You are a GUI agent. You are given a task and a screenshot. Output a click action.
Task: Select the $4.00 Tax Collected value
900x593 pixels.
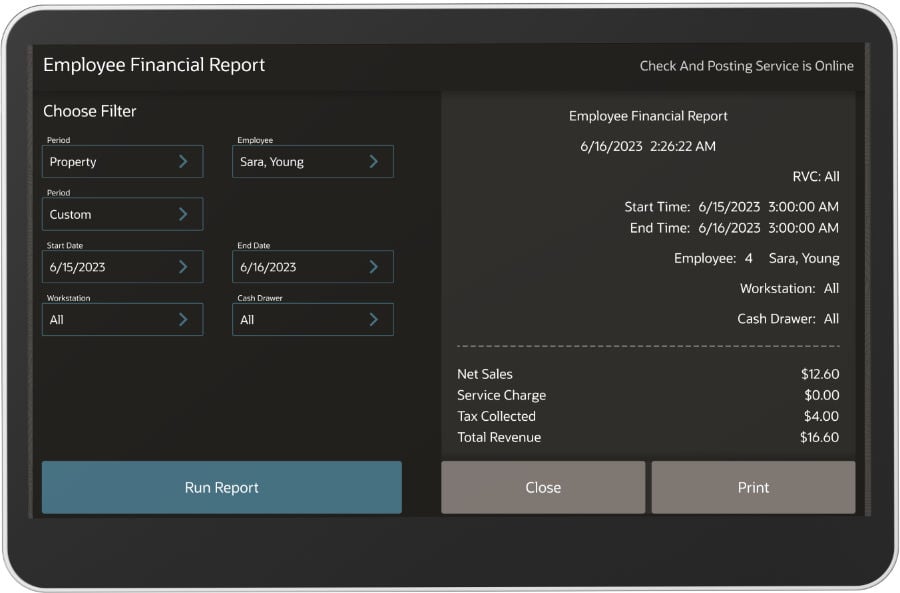pyautogui.click(x=821, y=416)
